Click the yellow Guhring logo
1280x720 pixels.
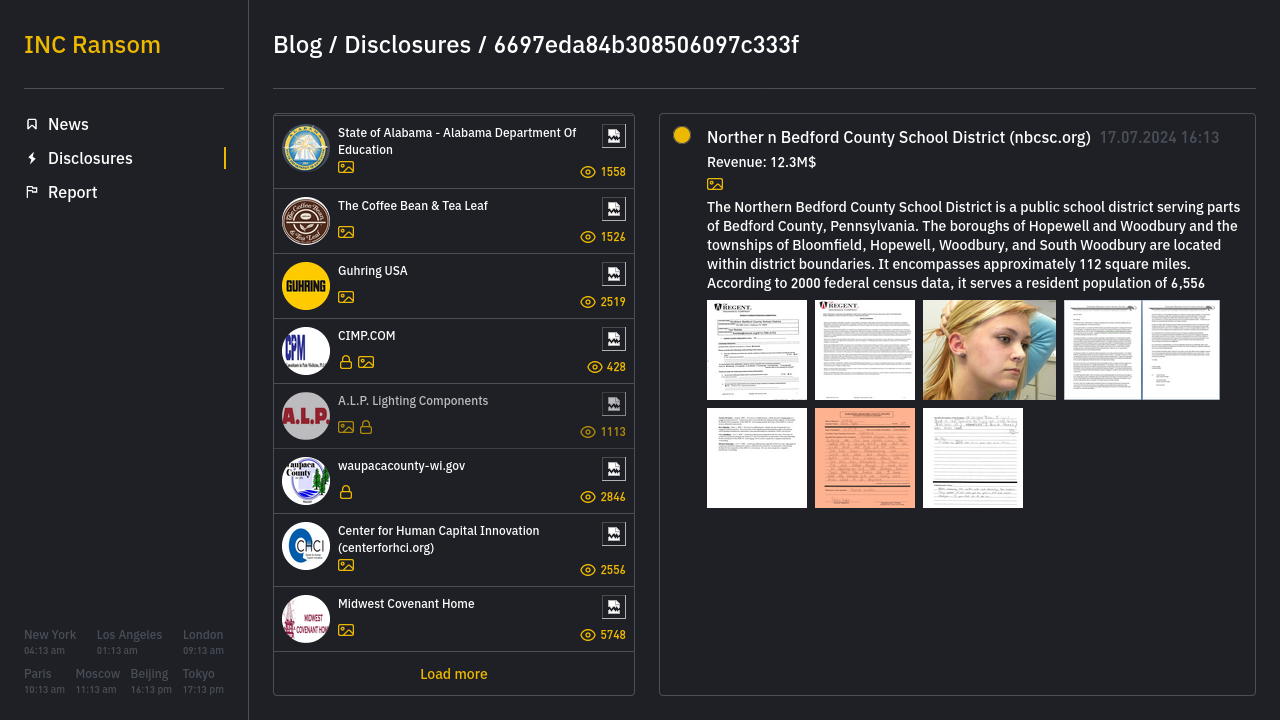tap(306, 286)
